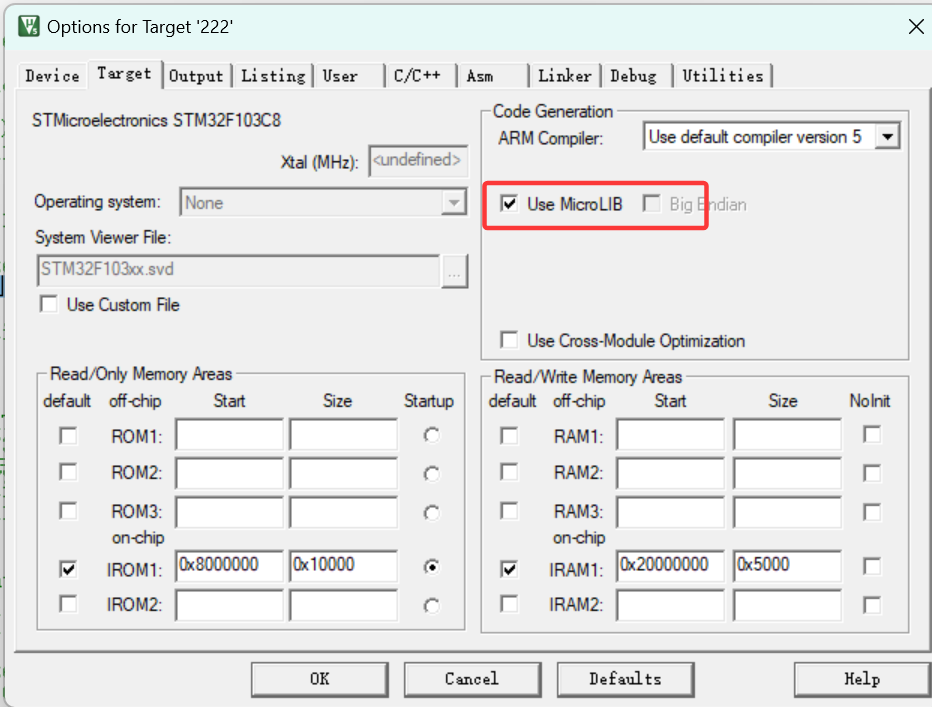Select the IROM1 Startup radio button

(432, 567)
